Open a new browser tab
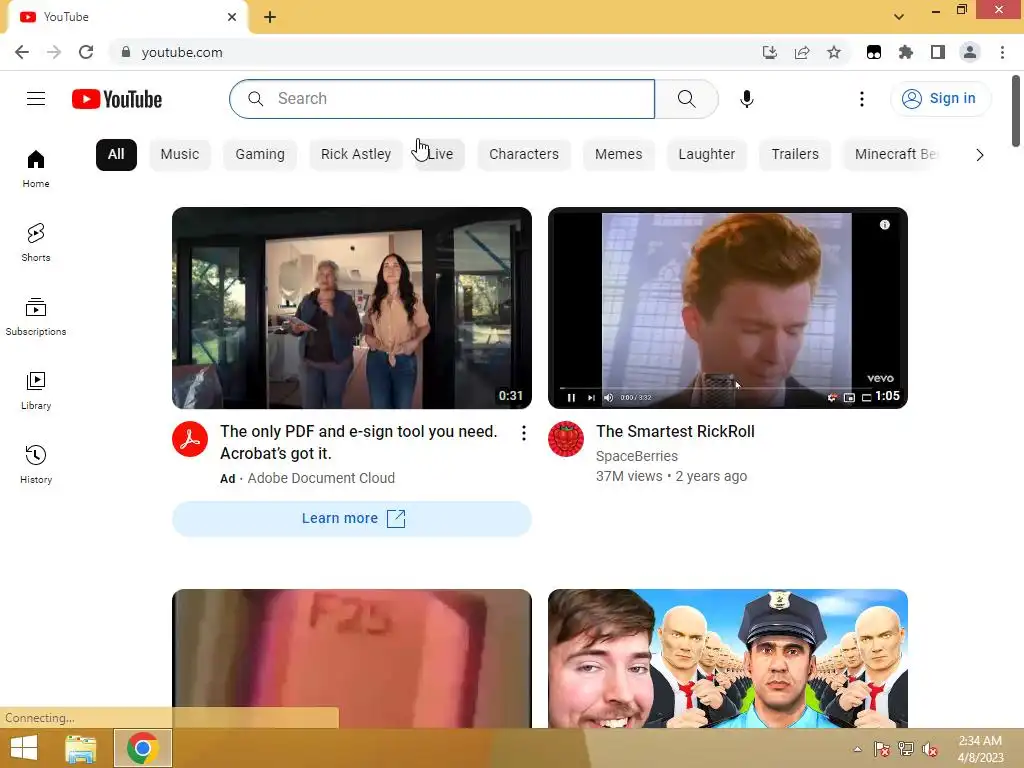 tap(270, 17)
